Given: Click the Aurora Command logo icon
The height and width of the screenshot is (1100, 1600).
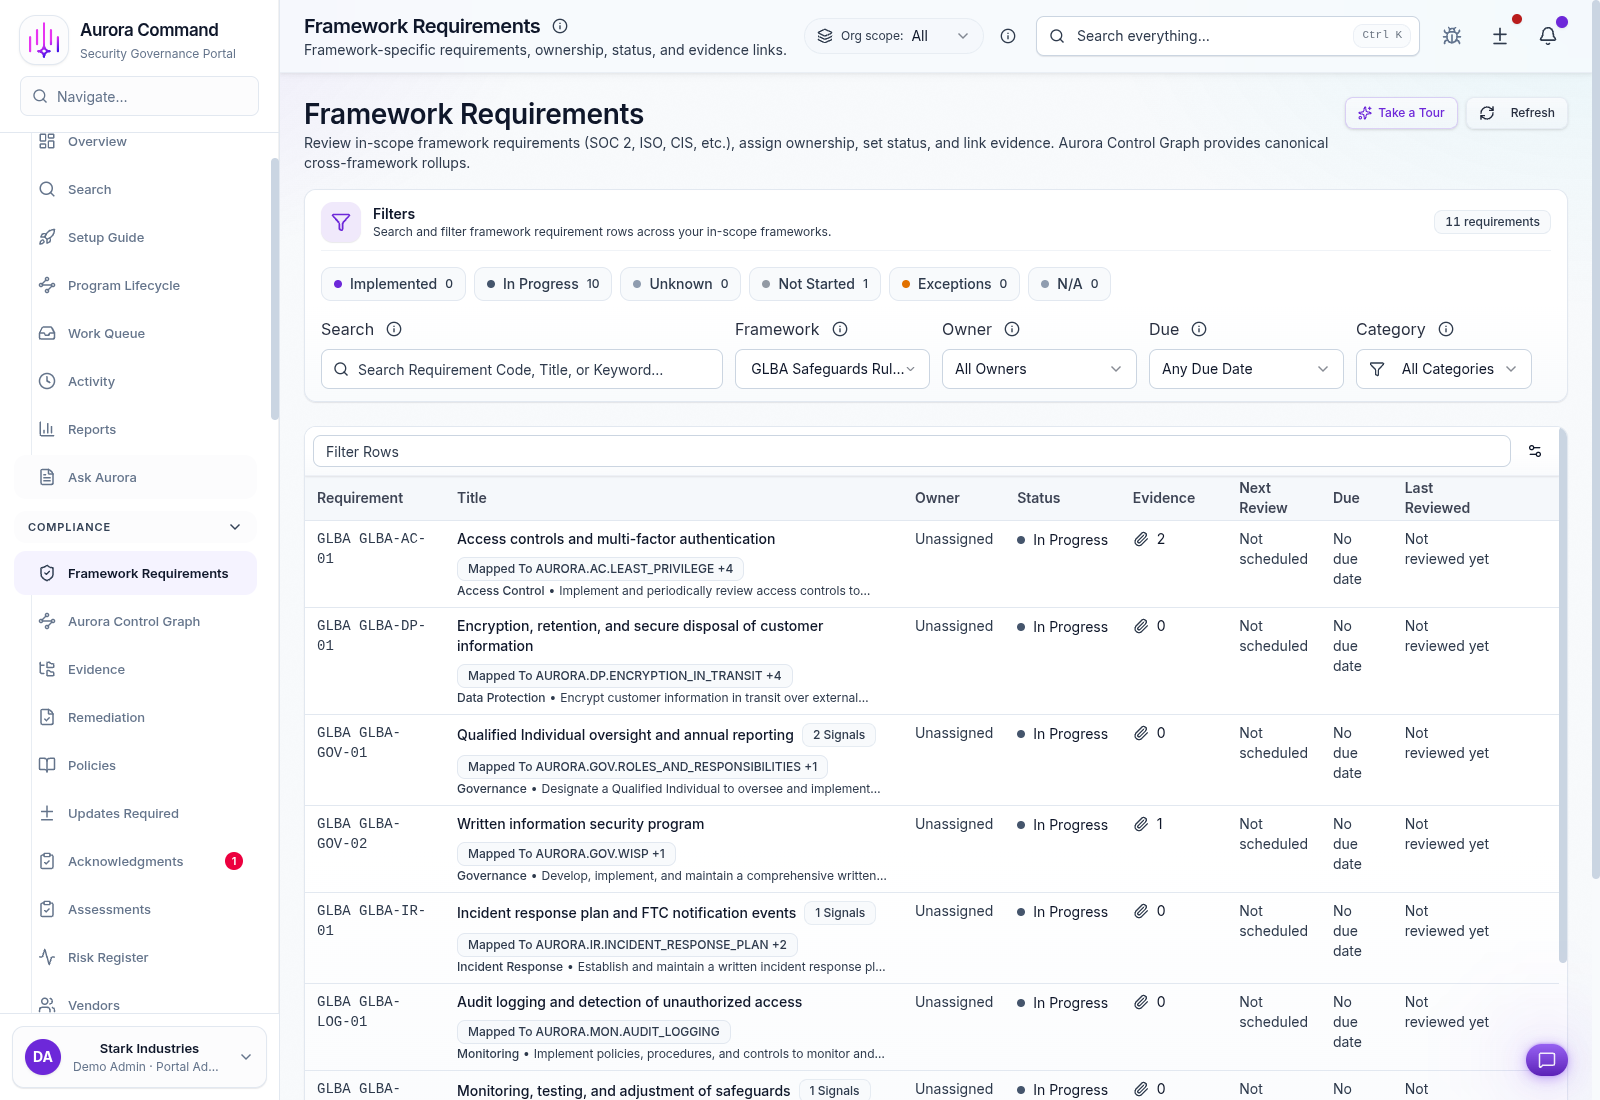Looking at the screenshot, I should click(44, 39).
